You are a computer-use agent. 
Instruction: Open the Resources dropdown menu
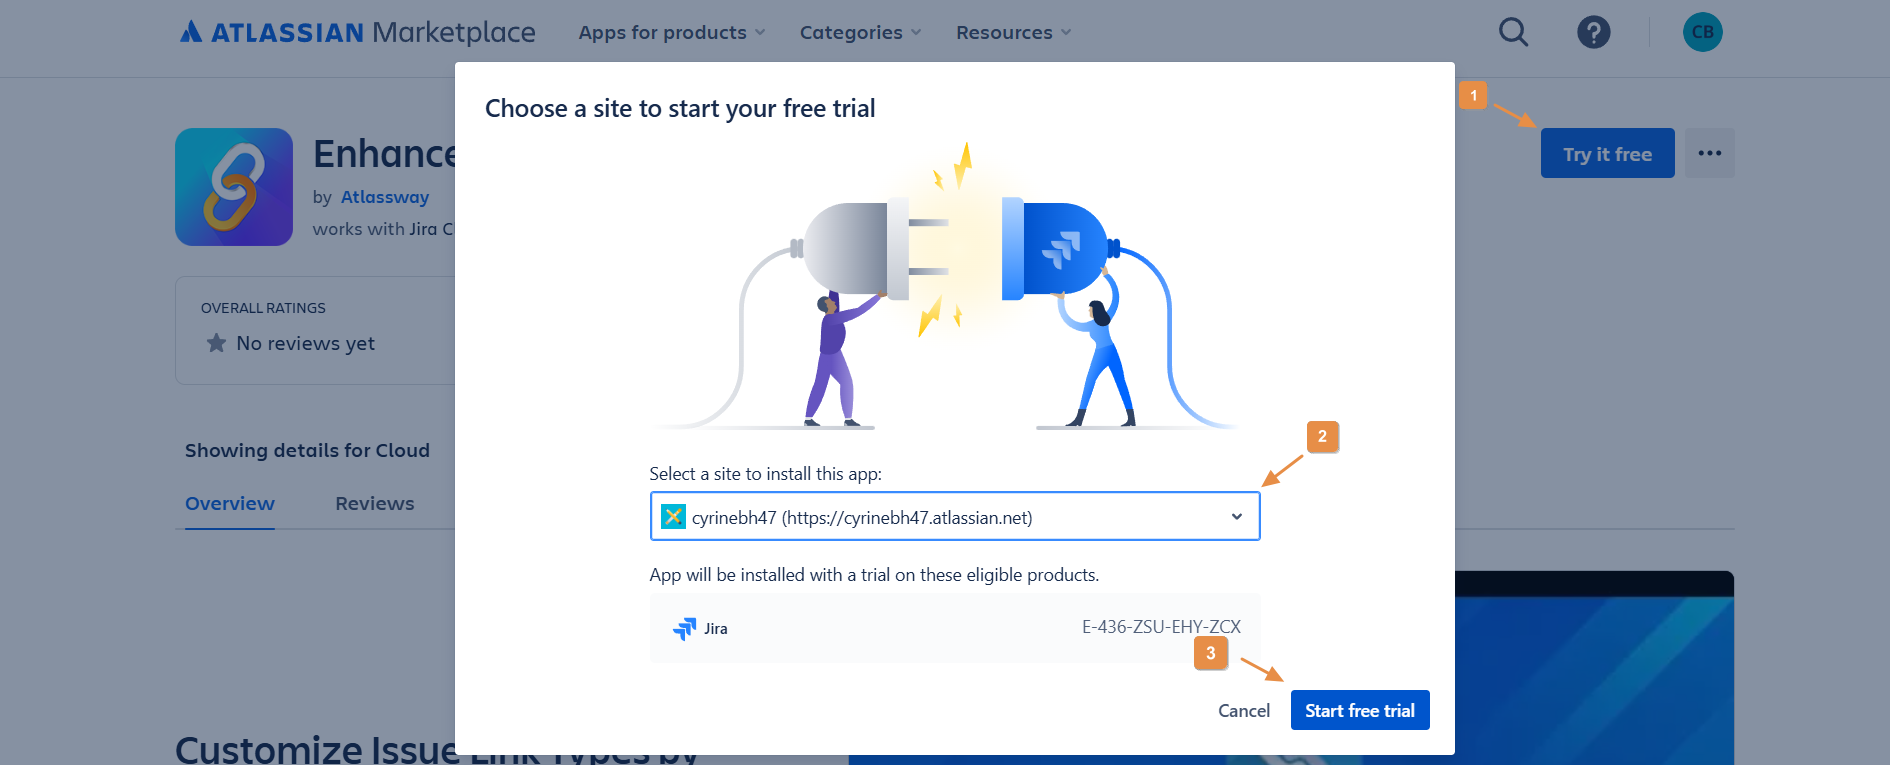(1013, 33)
